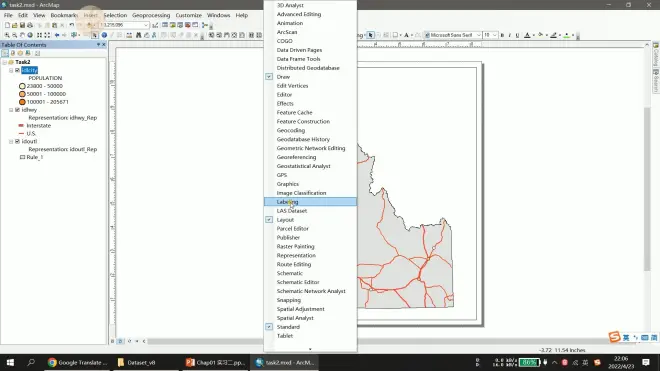660x371 pixels.
Task: Click the Print icon
Action: 30,25
